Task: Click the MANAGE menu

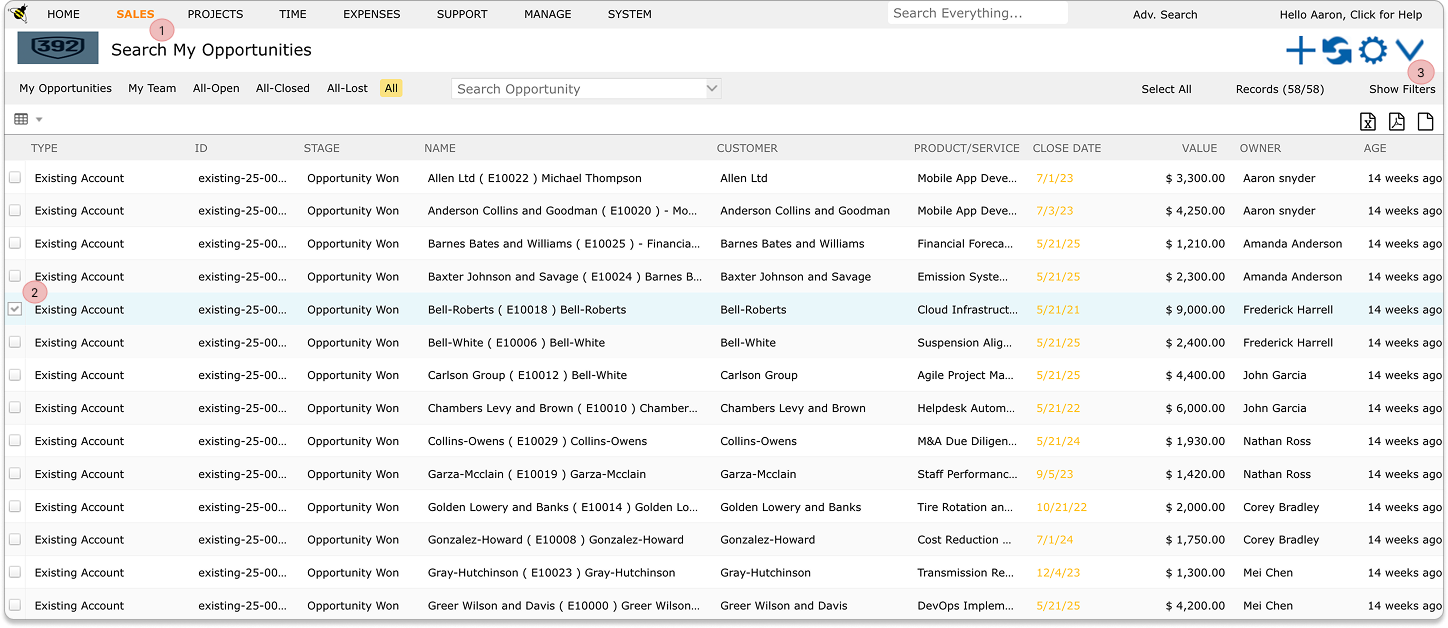Action: (x=548, y=15)
